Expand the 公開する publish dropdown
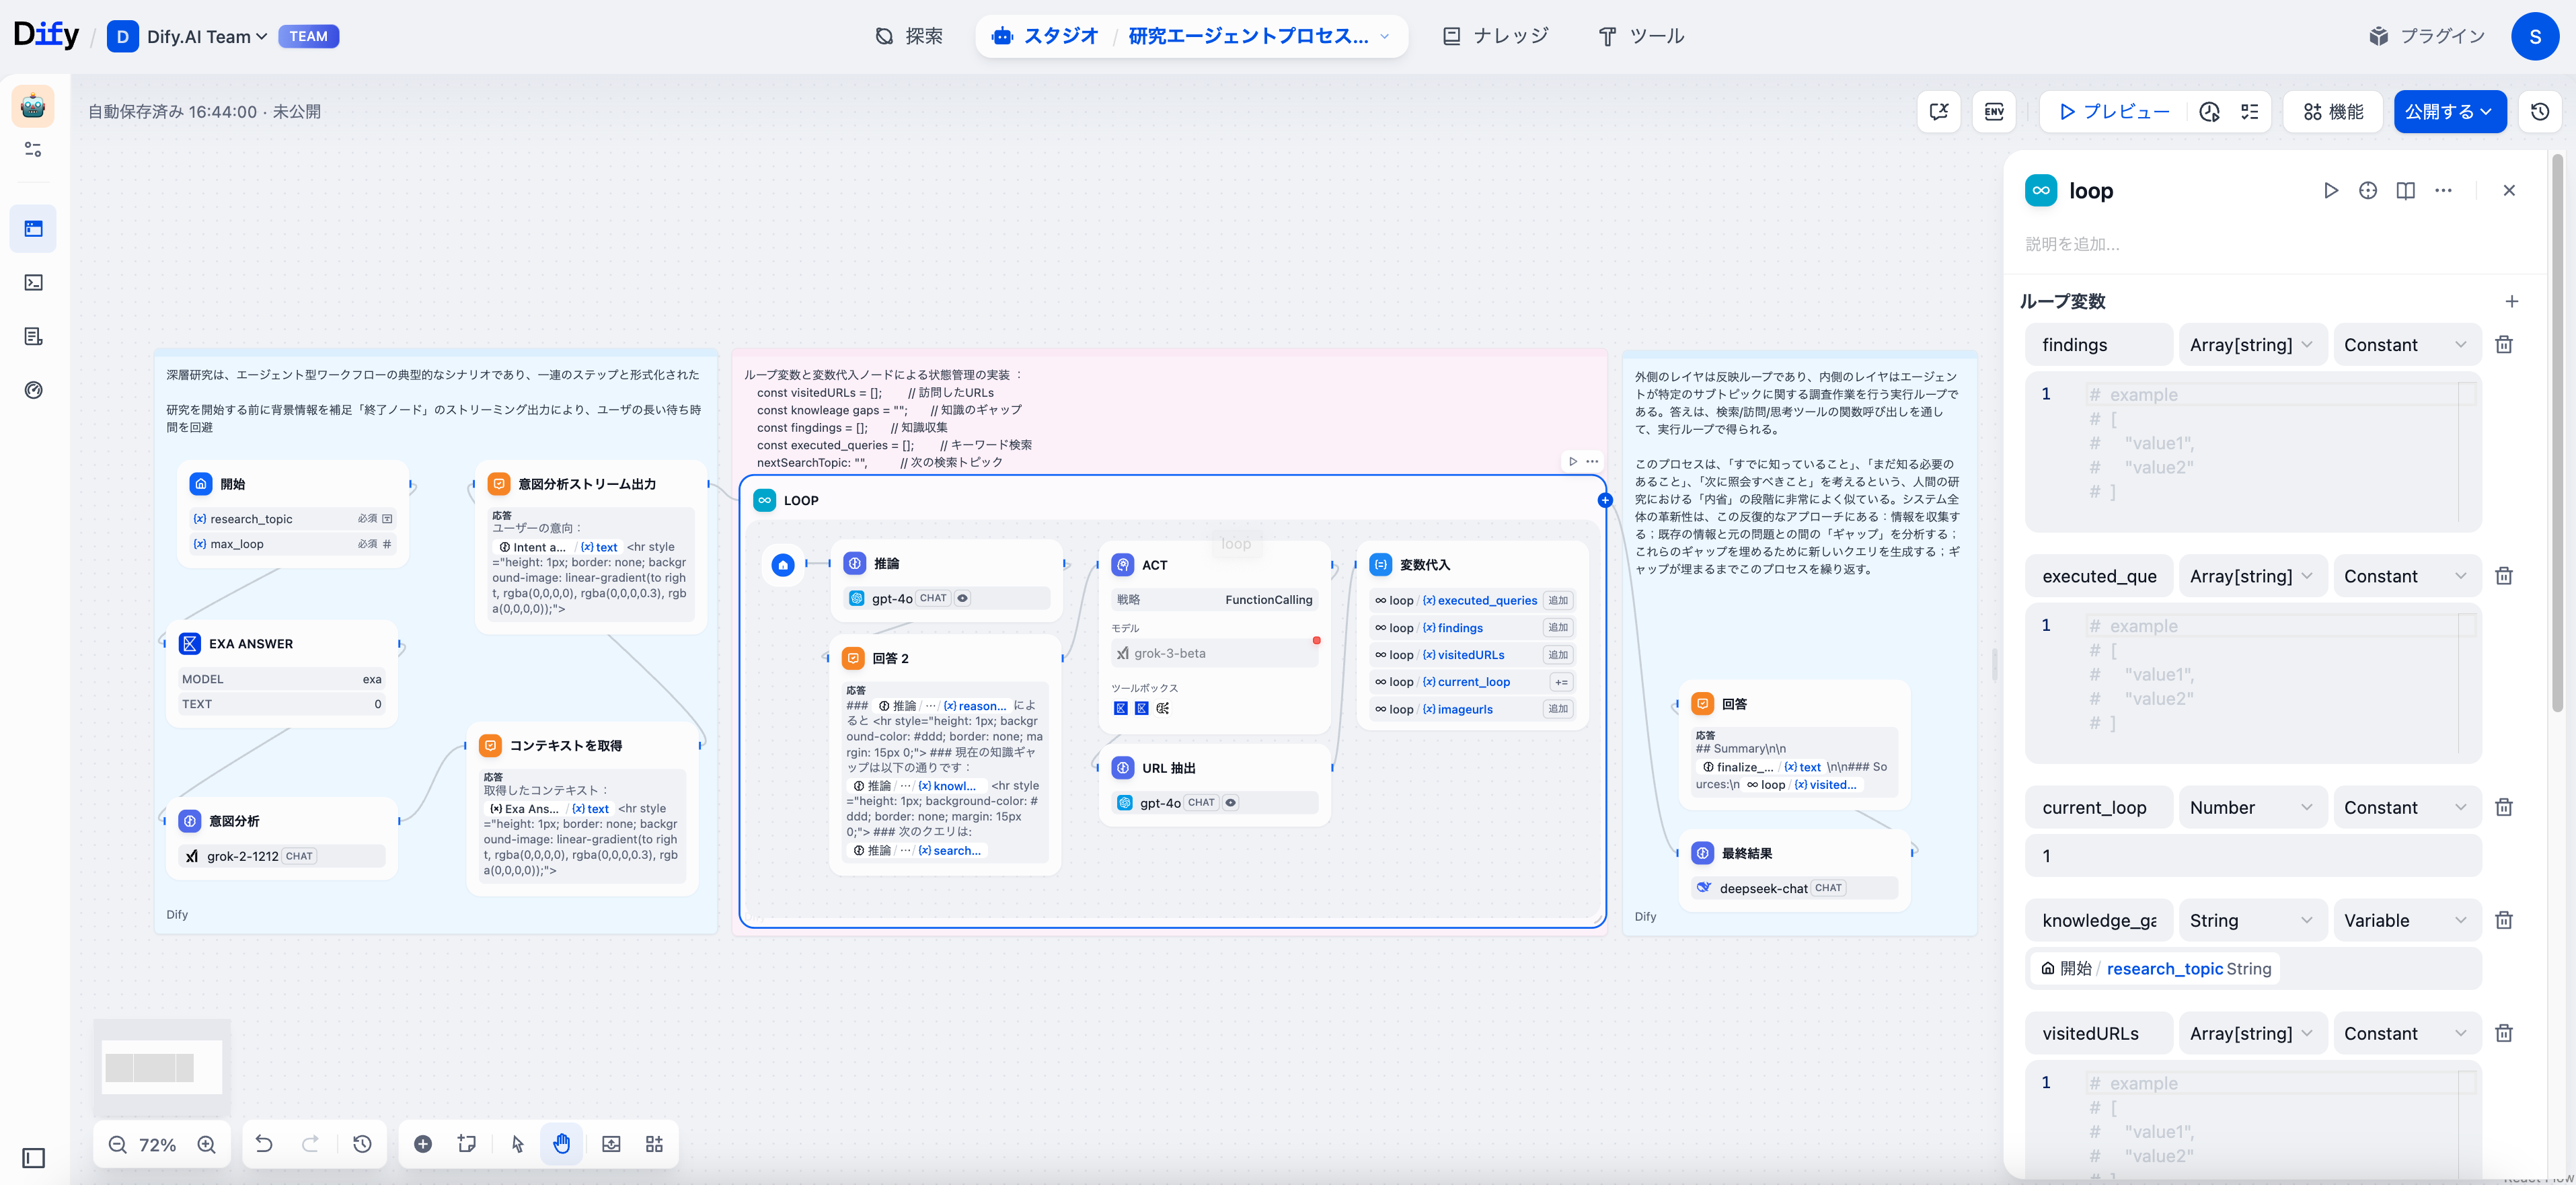This screenshot has height=1185, width=2576. pyautogui.click(x=2449, y=112)
